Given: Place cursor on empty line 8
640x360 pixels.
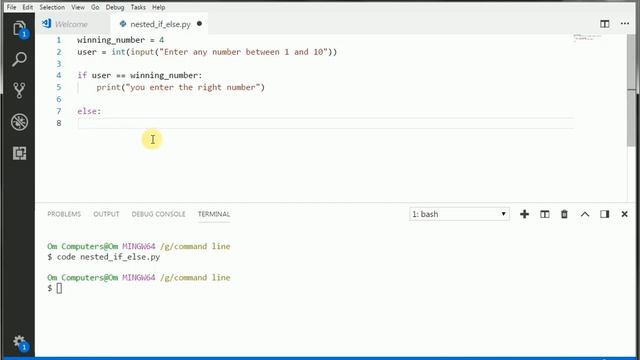Looking at the screenshot, I should (x=325, y=123).
